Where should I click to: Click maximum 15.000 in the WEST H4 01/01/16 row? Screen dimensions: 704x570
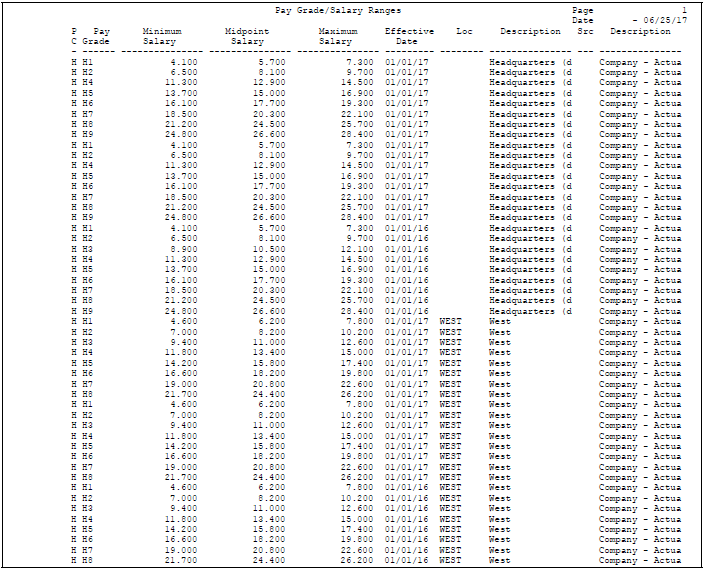357,519
